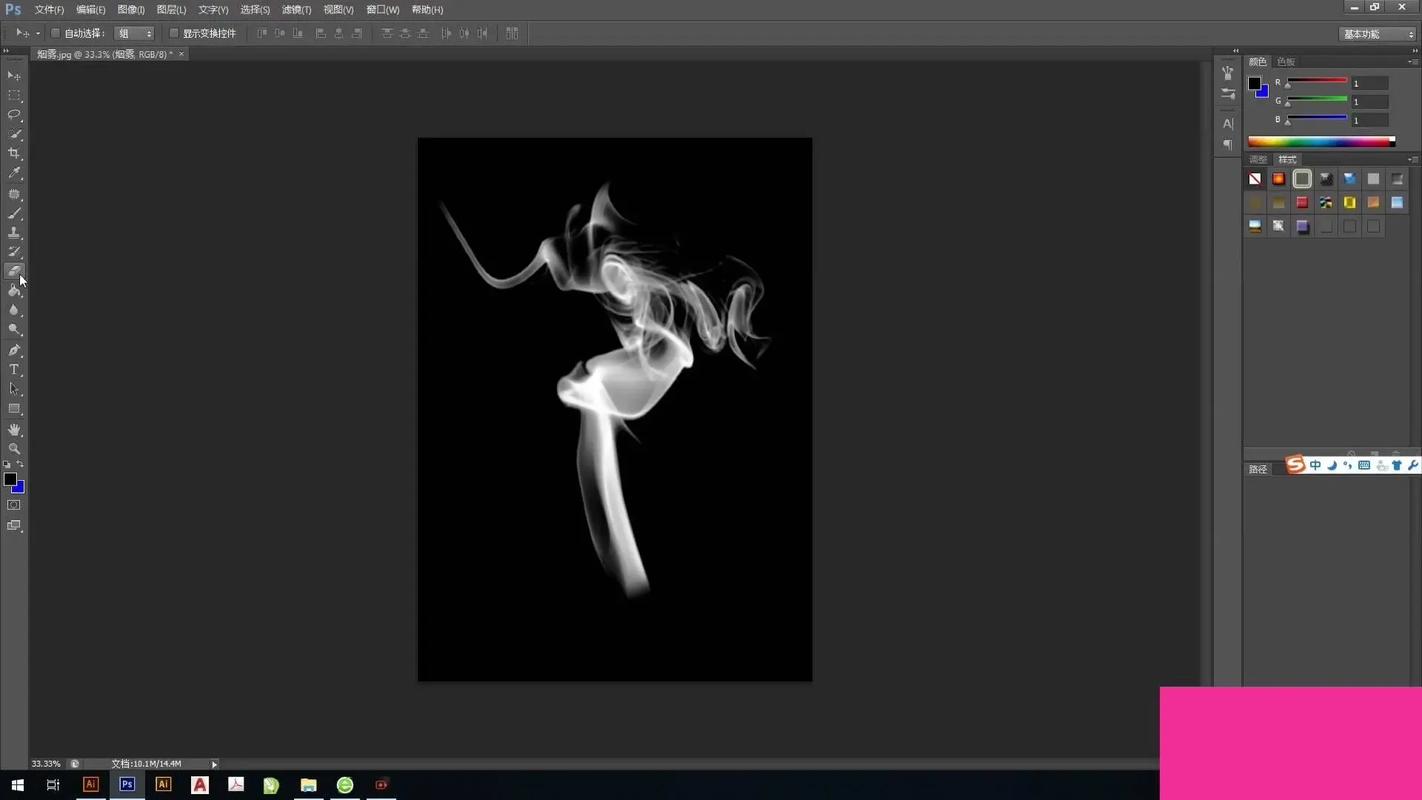
Task: Switch to the 路径 tab
Action: (x=1258, y=469)
